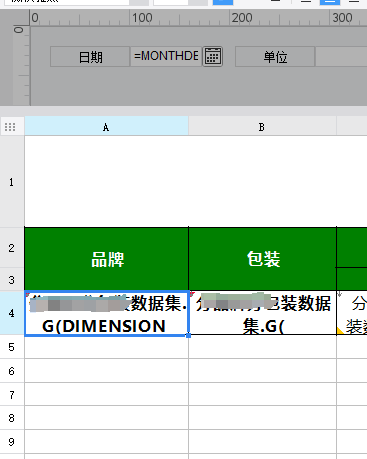Open the calendar picker icon beside the date field
This screenshot has width=367, height=459.
coord(212,56)
